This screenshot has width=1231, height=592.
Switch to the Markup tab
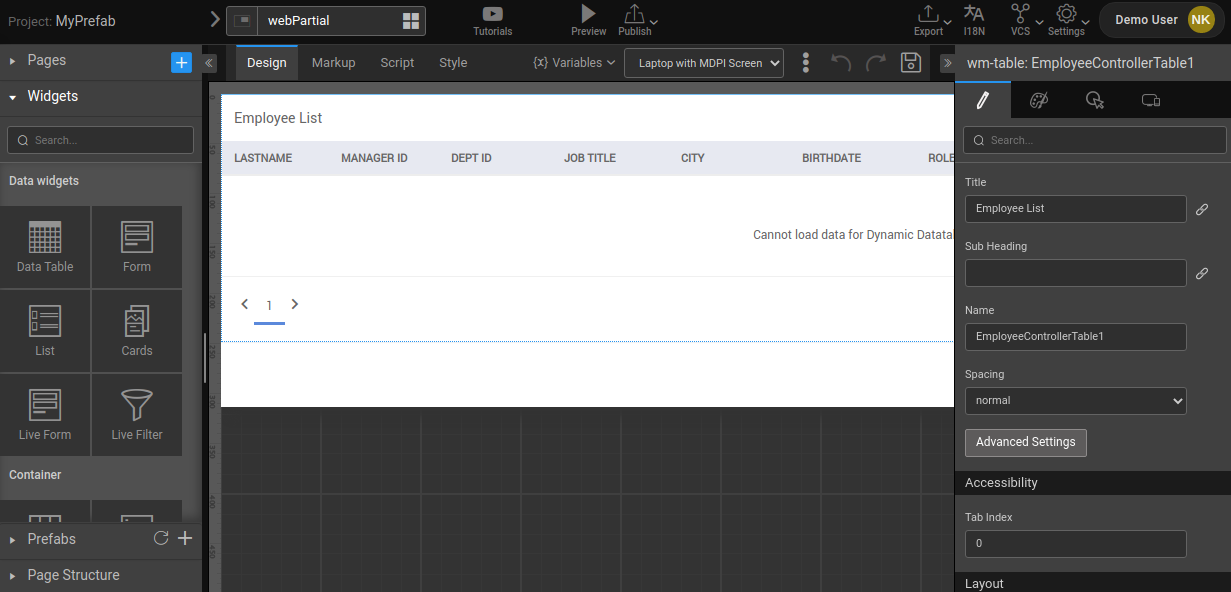[333, 62]
